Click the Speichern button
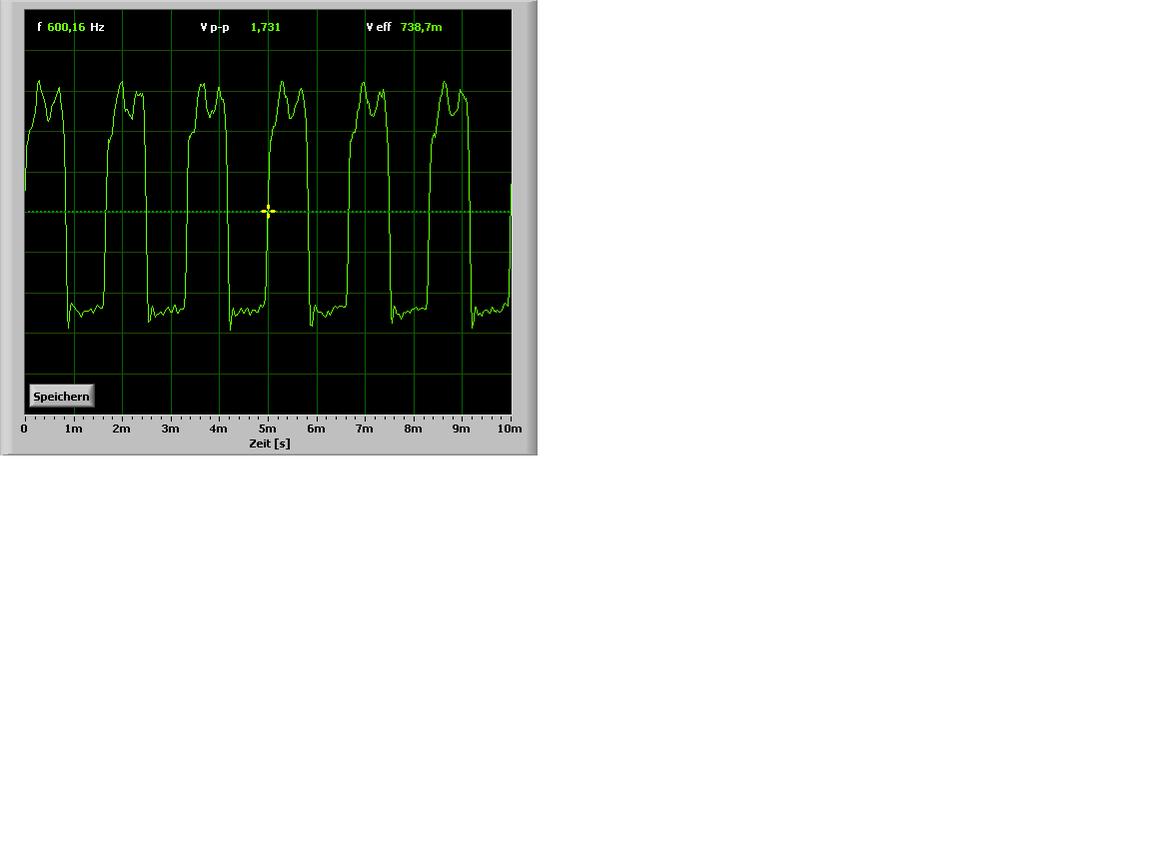This screenshot has width=1151, height=863. tap(61, 396)
